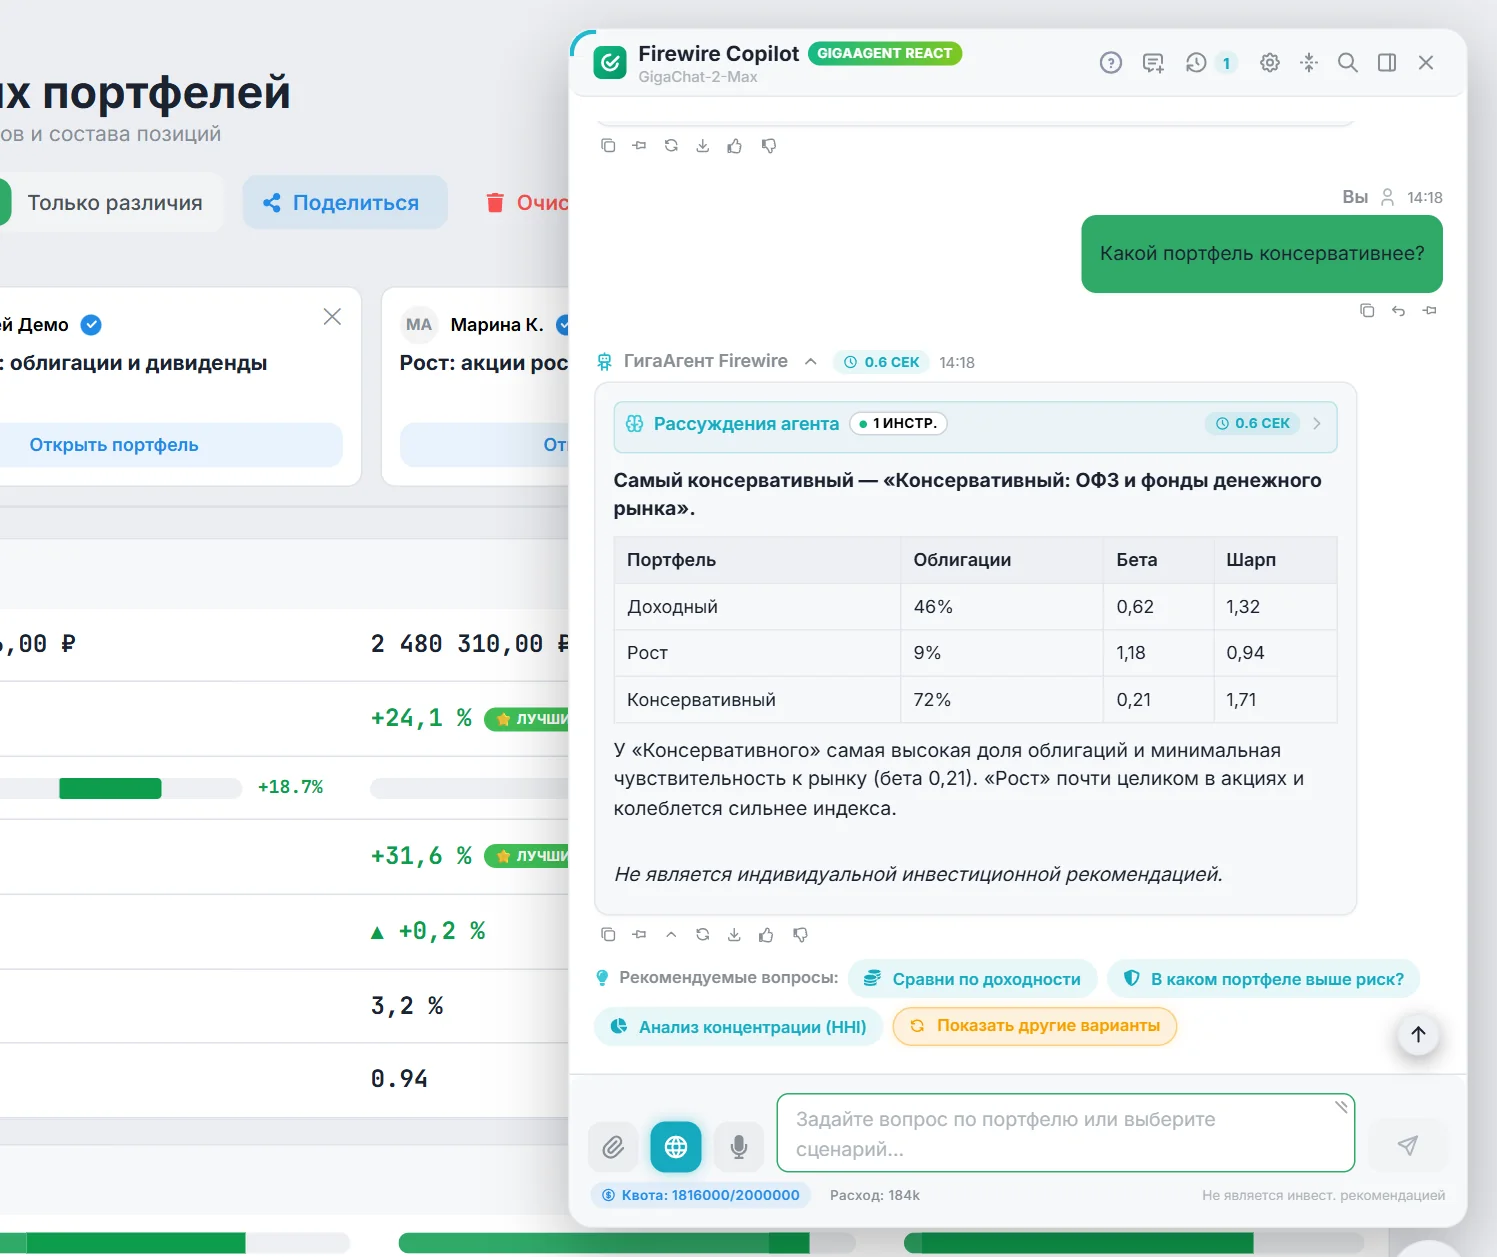
Task: Click the '1 ИНСТР.' tools badge
Action: pos(898,423)
